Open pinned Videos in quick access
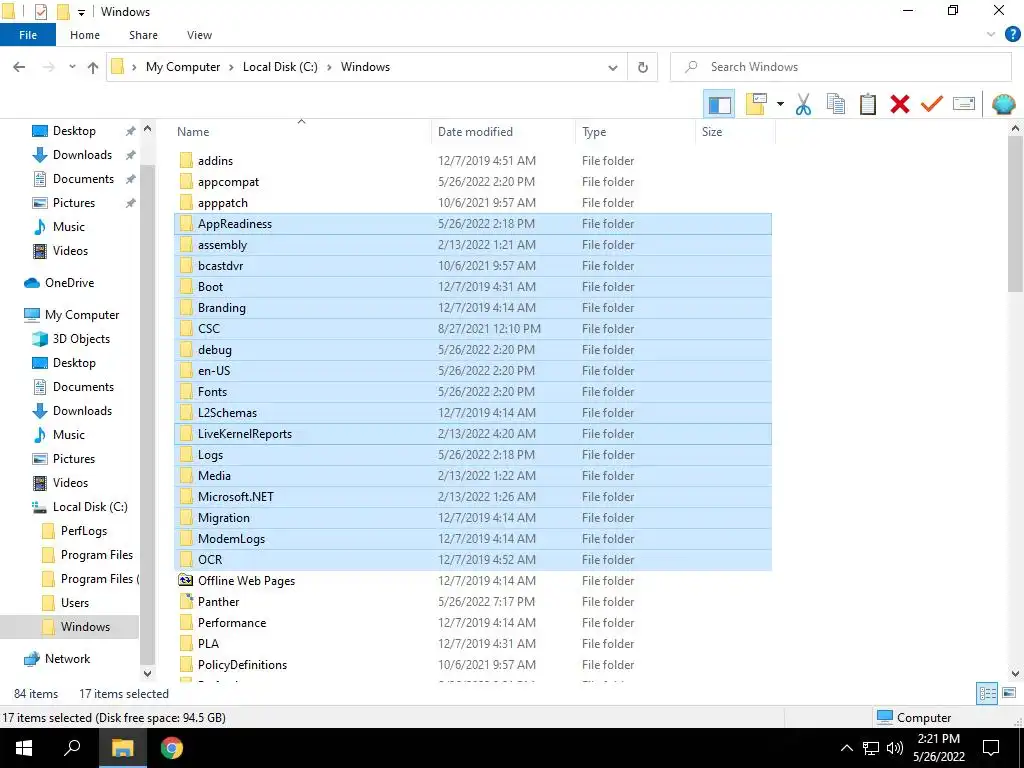The width and height of the screenshot is (1024, 768). [70, 251]
